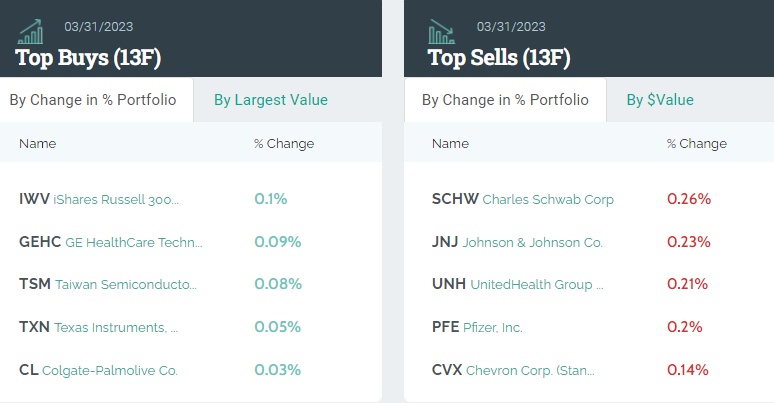Click % Change column header in Top Sells
This screenshot has width=774, height=403.
(697, 143)
